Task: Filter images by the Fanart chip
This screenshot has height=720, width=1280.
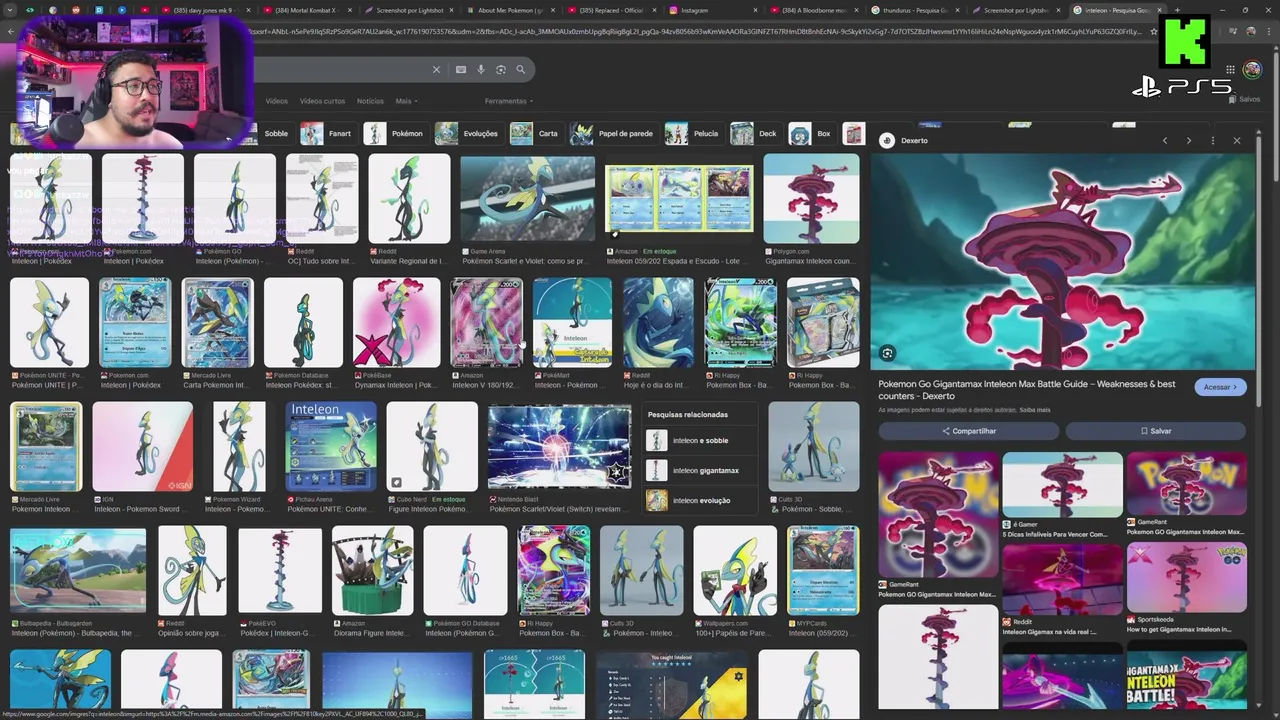Action: 328,134
